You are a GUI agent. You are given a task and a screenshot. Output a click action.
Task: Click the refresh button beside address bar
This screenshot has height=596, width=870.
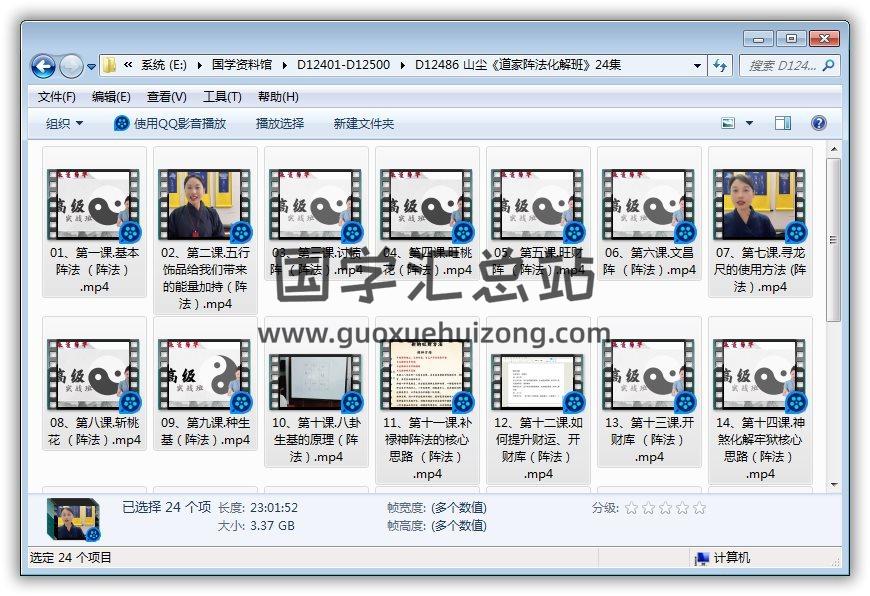click(x=720, y=65)
